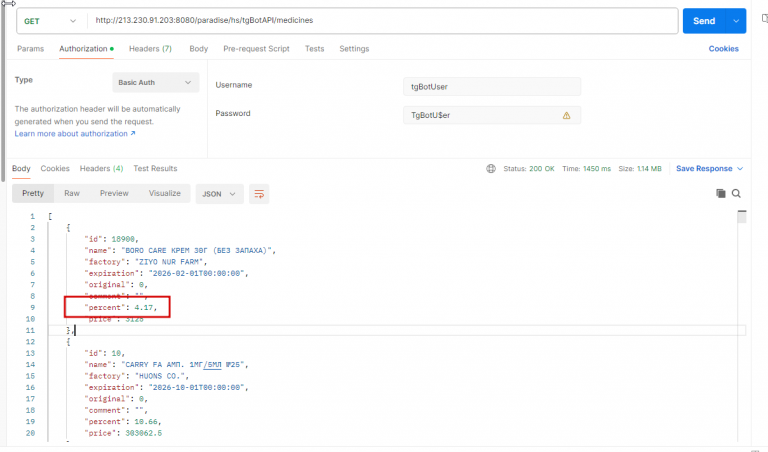Click the Password field

(492, 115)
